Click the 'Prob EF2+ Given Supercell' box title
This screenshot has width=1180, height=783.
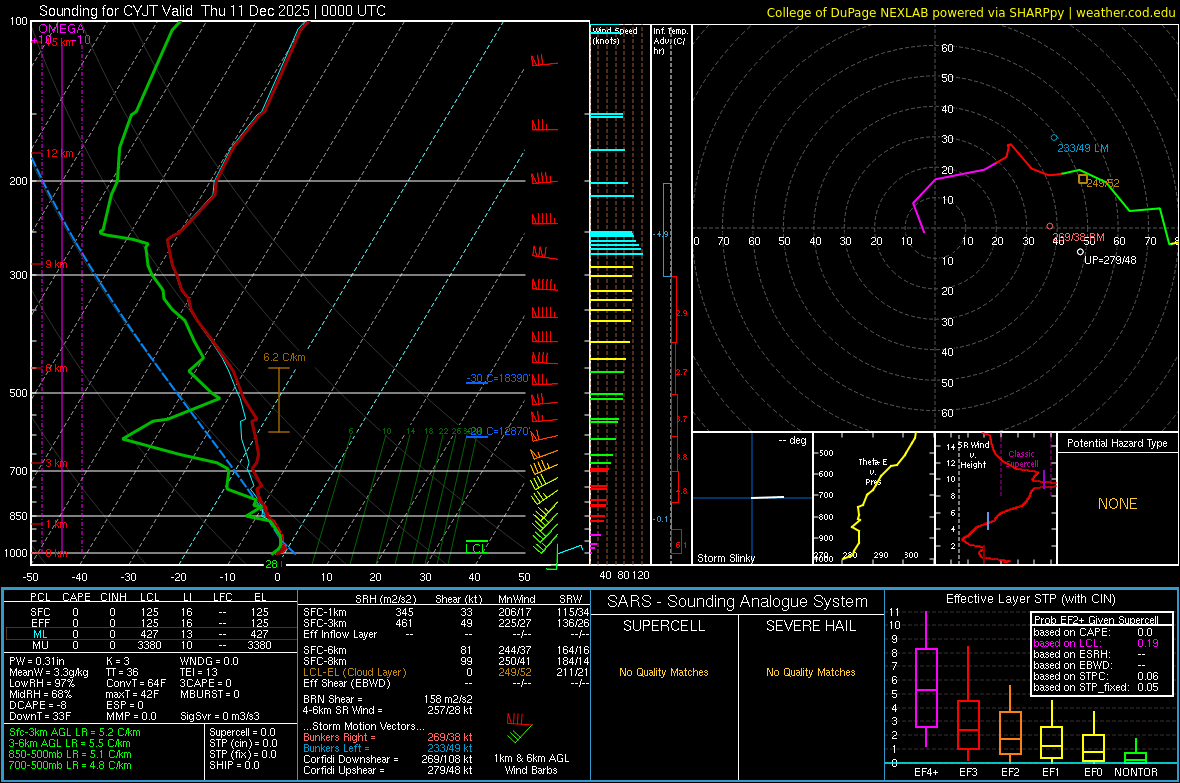pyautogui.click(x=1096, y=620)
